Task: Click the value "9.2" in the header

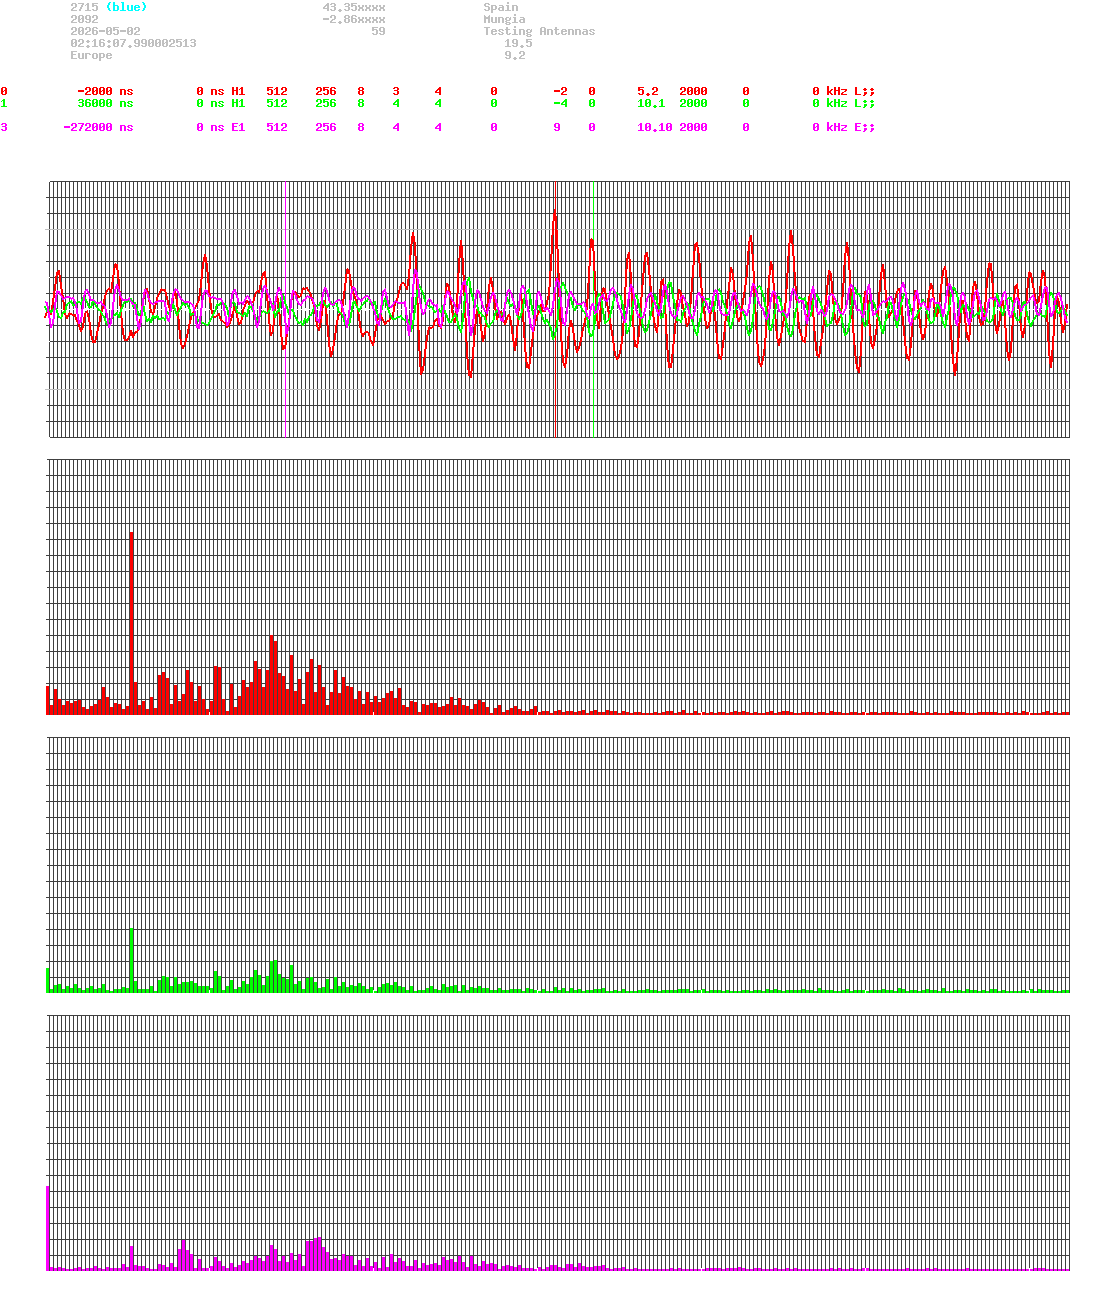Action: (x=515, y=55)
